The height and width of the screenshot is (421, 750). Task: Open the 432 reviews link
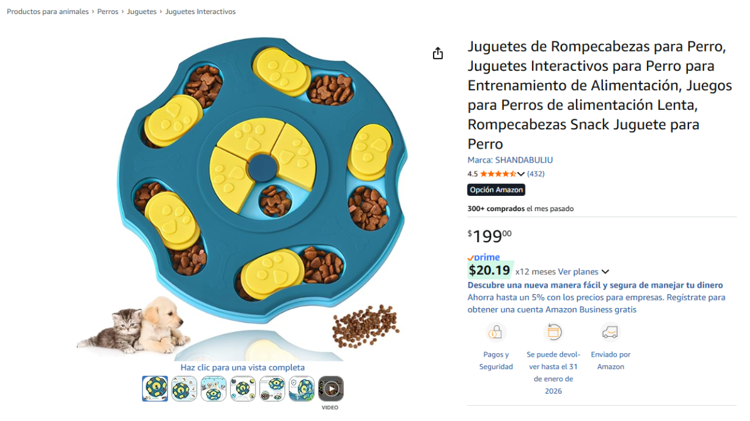point(536,174)
